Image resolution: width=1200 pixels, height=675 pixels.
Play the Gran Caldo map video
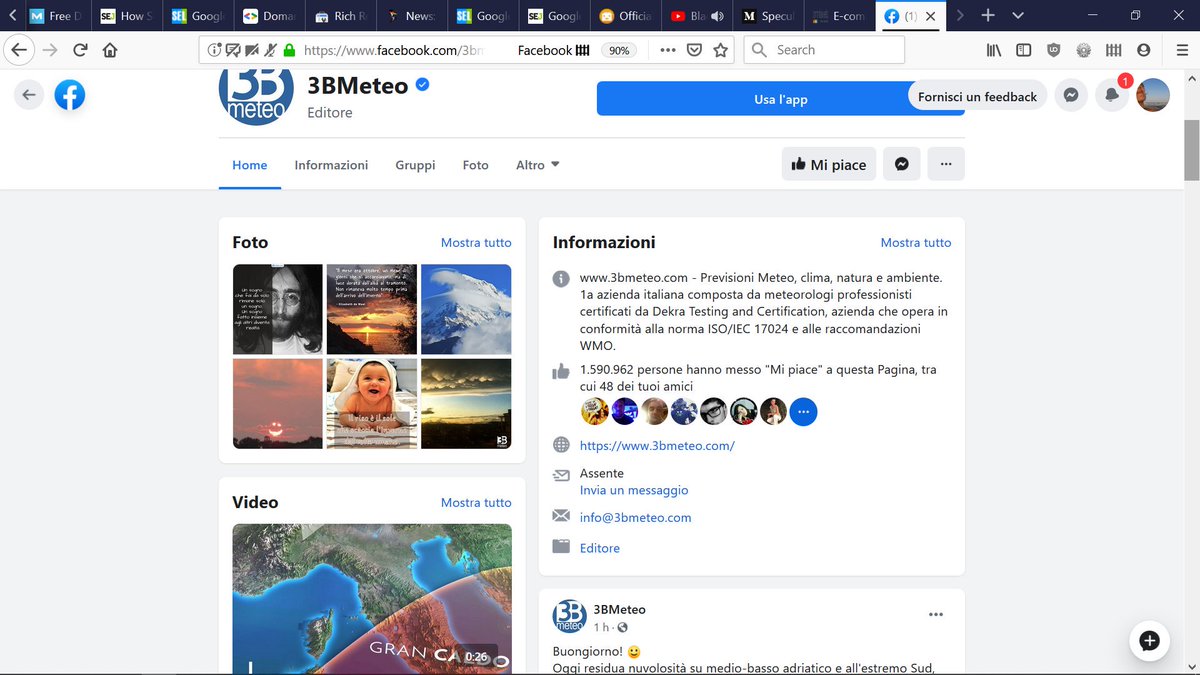tap(372, 599)
